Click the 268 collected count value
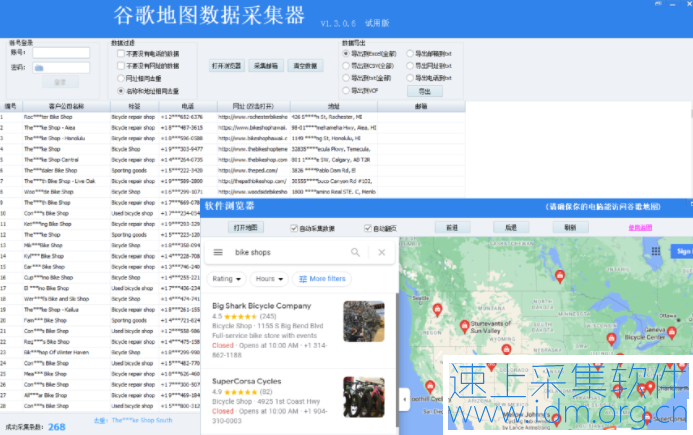 57,427
